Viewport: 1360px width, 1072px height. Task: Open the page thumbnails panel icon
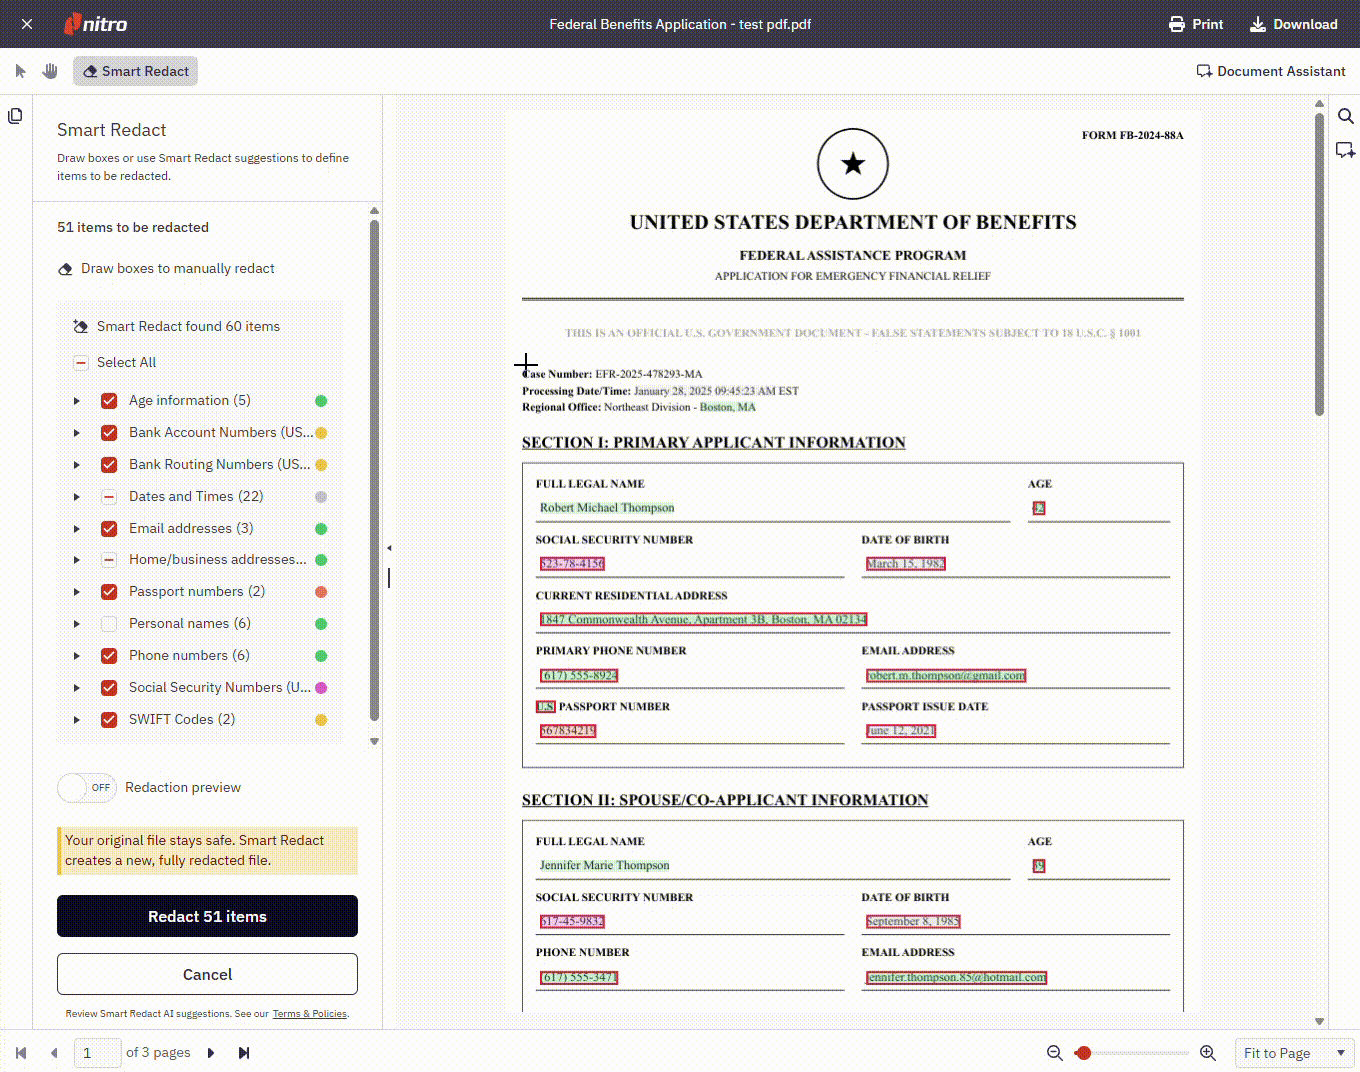tap(15, 116)
